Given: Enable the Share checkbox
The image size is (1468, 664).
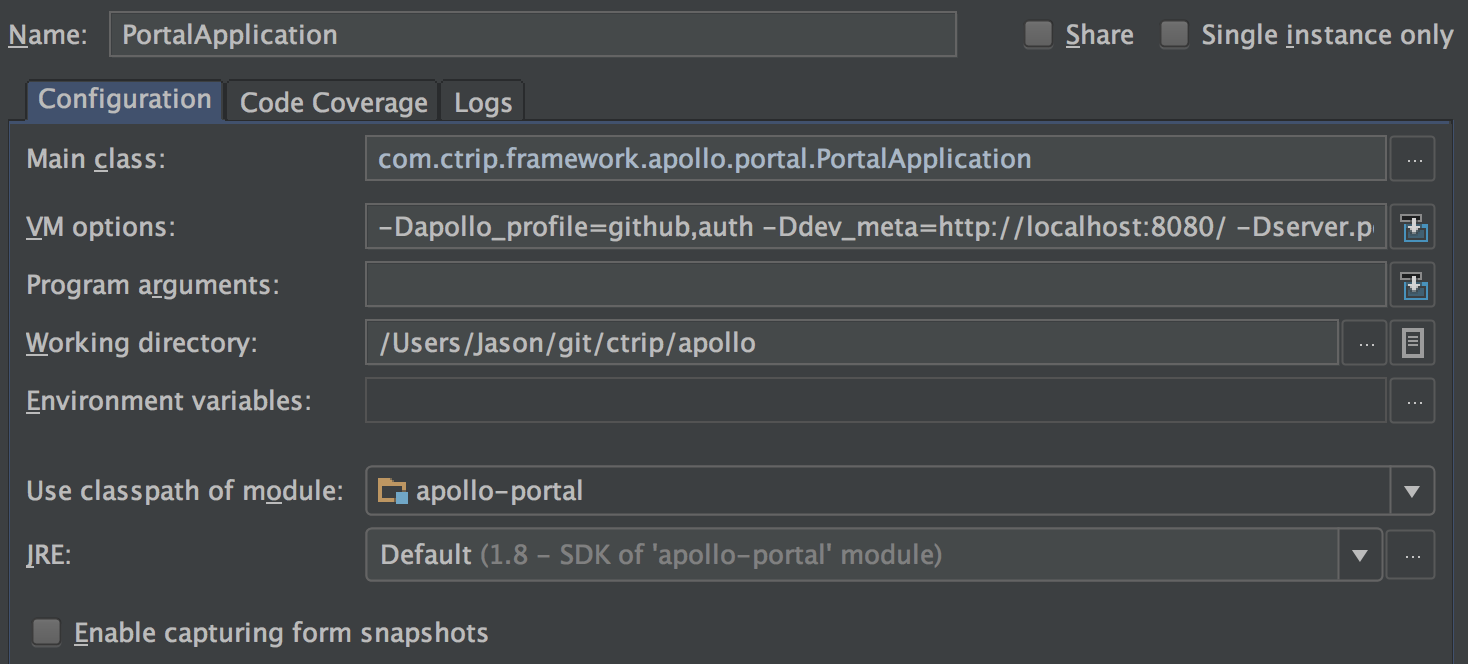Looking at the screenshot, I should 1038,33.
